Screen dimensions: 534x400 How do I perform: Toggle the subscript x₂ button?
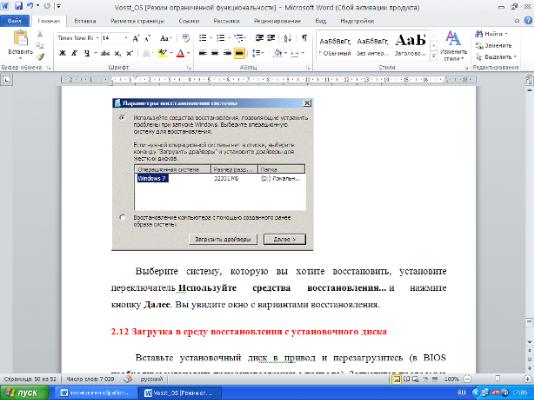click(118, 53)
